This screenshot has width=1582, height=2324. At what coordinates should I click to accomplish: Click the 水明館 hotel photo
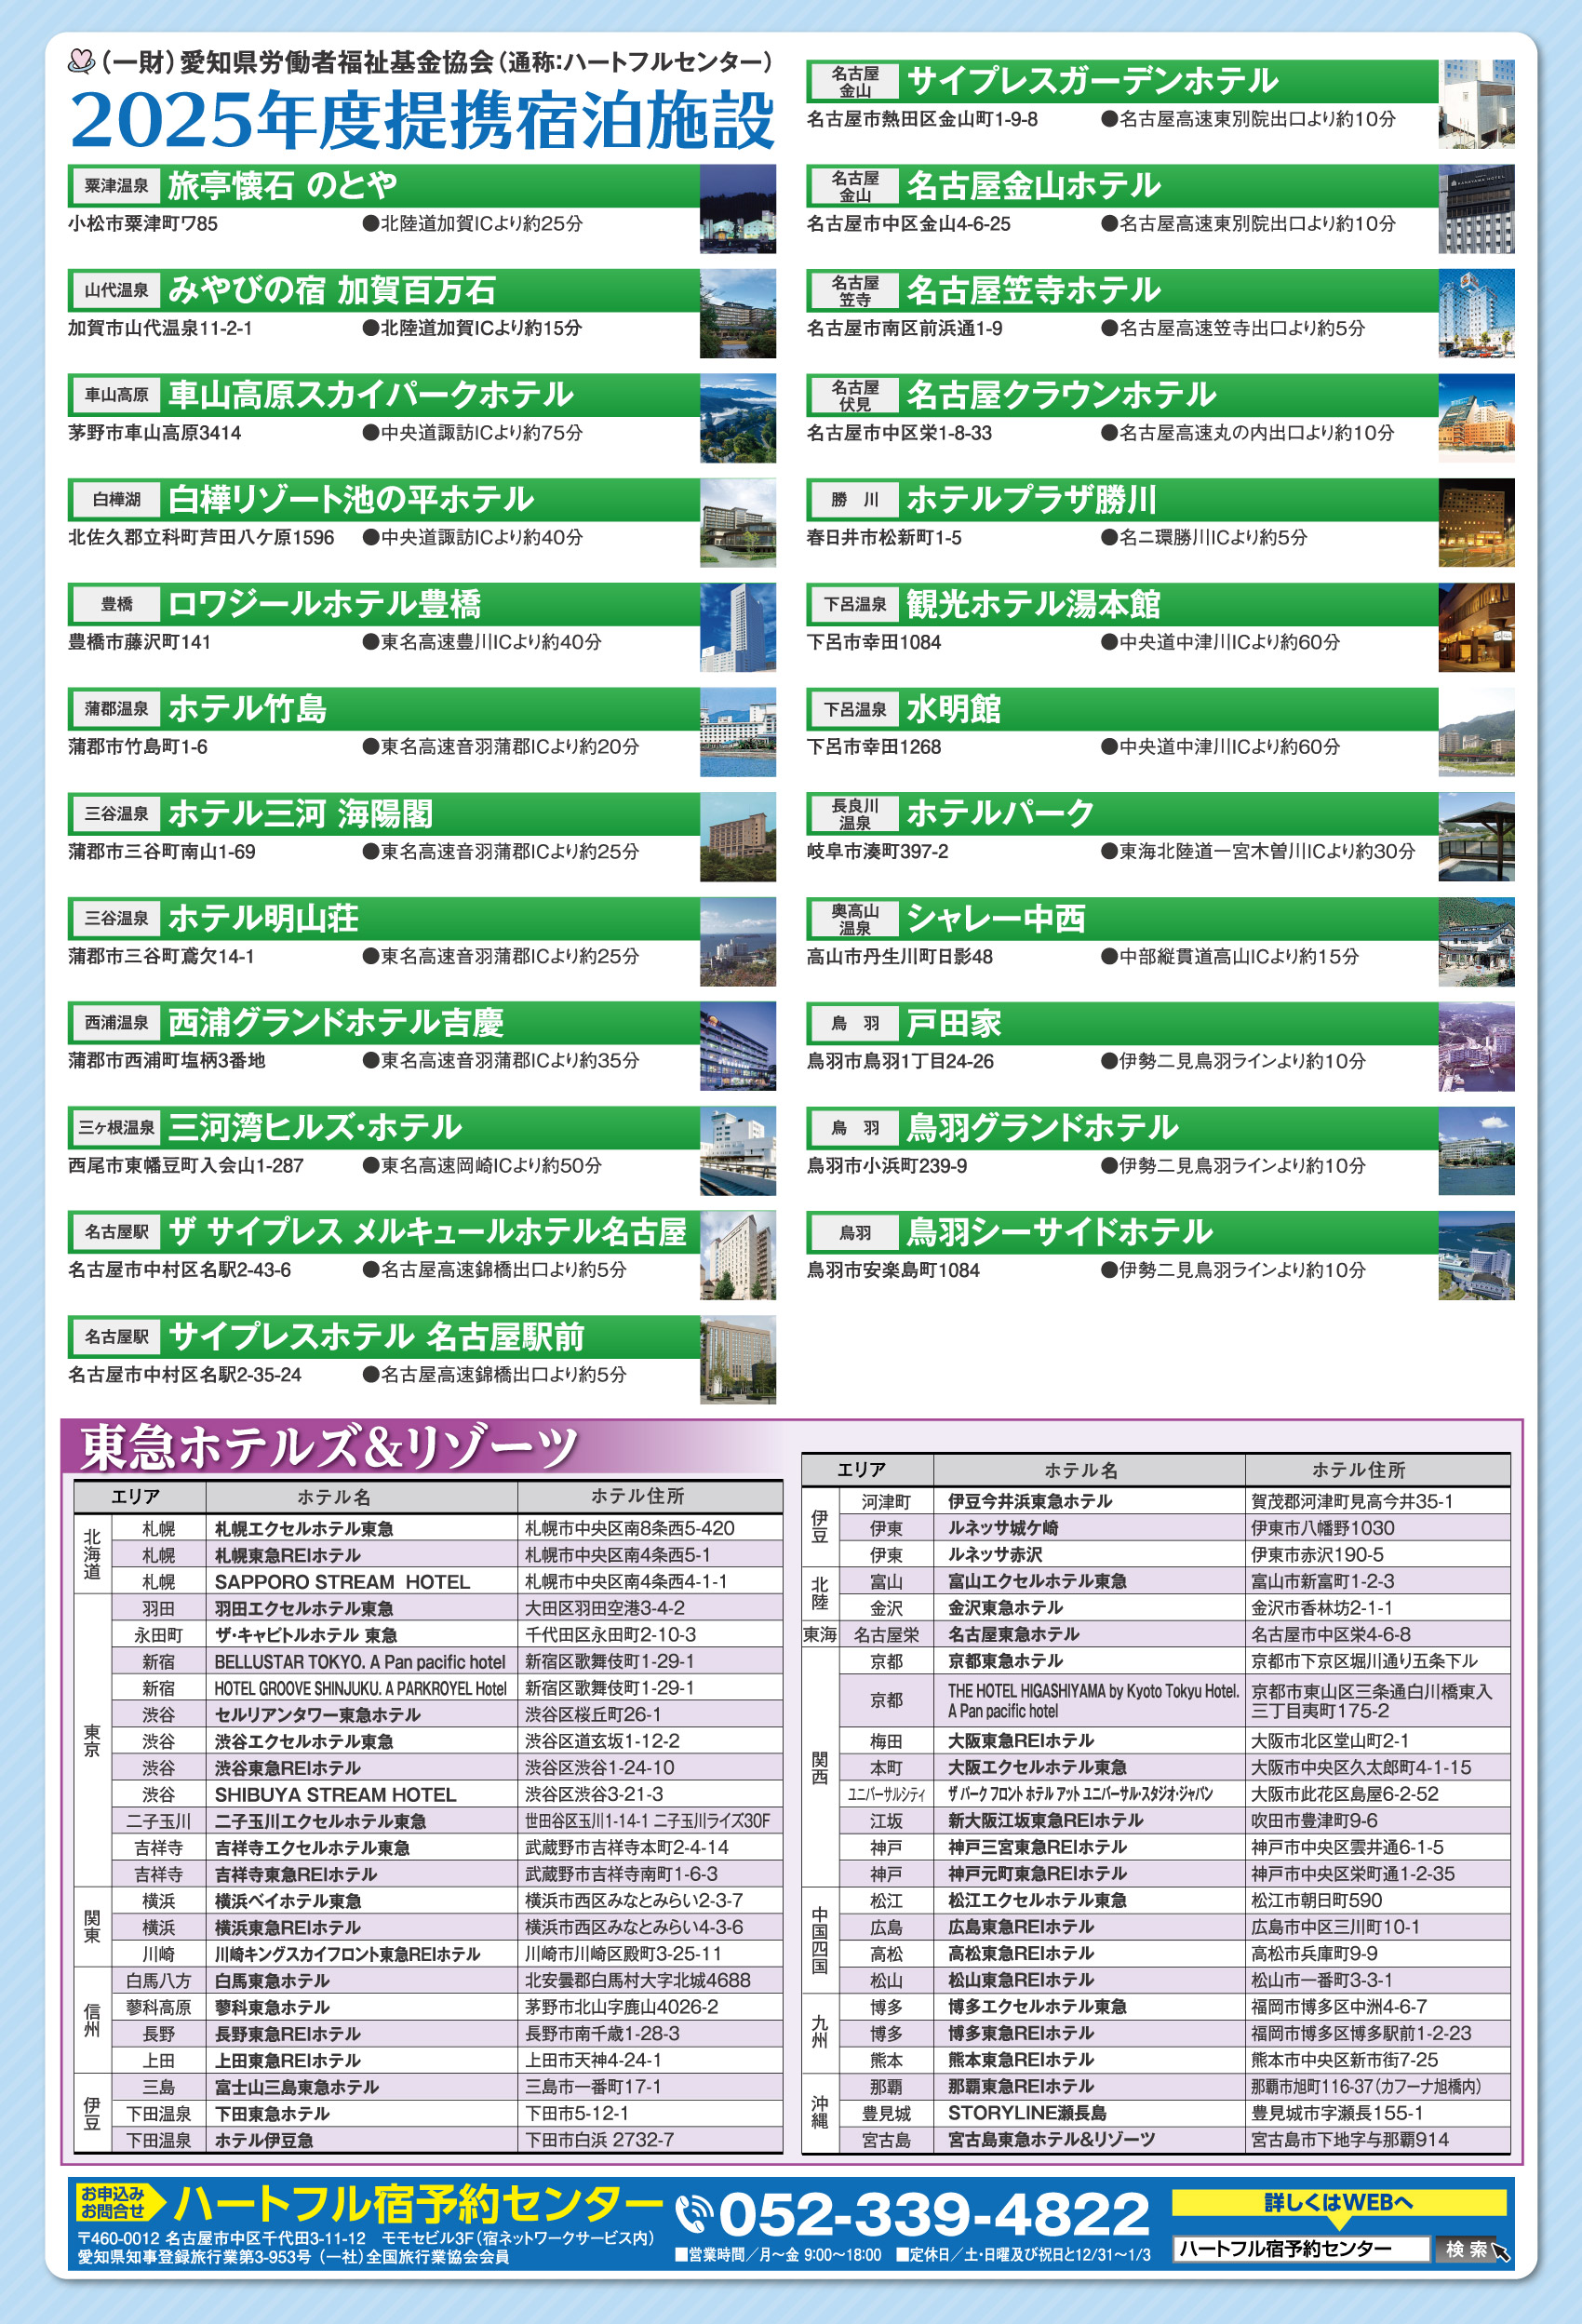(1476, 732)
